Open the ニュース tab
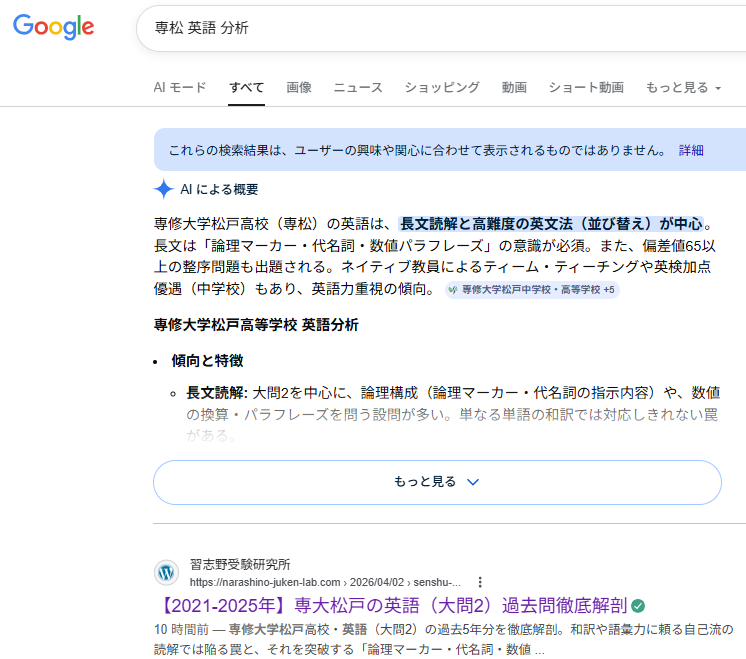 pyautogui.click(x=358, y=88)
